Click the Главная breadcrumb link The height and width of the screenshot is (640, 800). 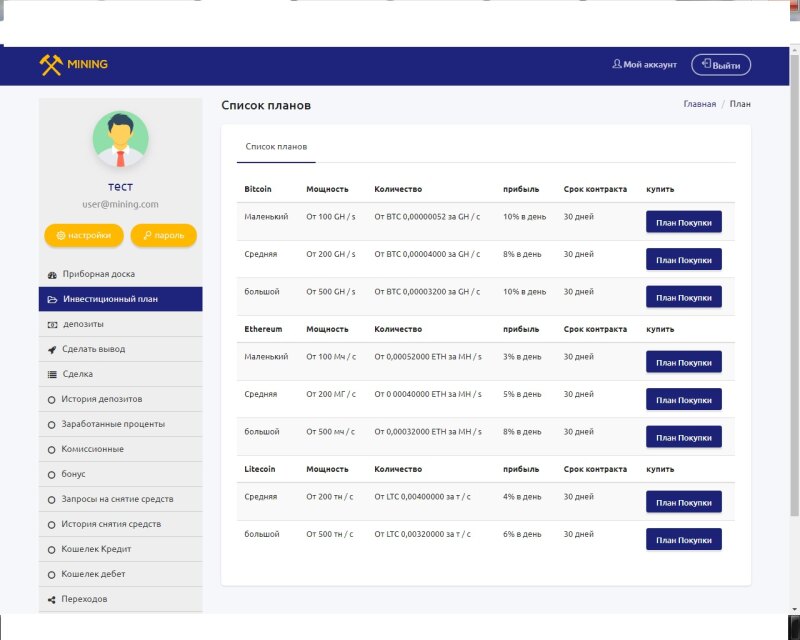[699, 104]
